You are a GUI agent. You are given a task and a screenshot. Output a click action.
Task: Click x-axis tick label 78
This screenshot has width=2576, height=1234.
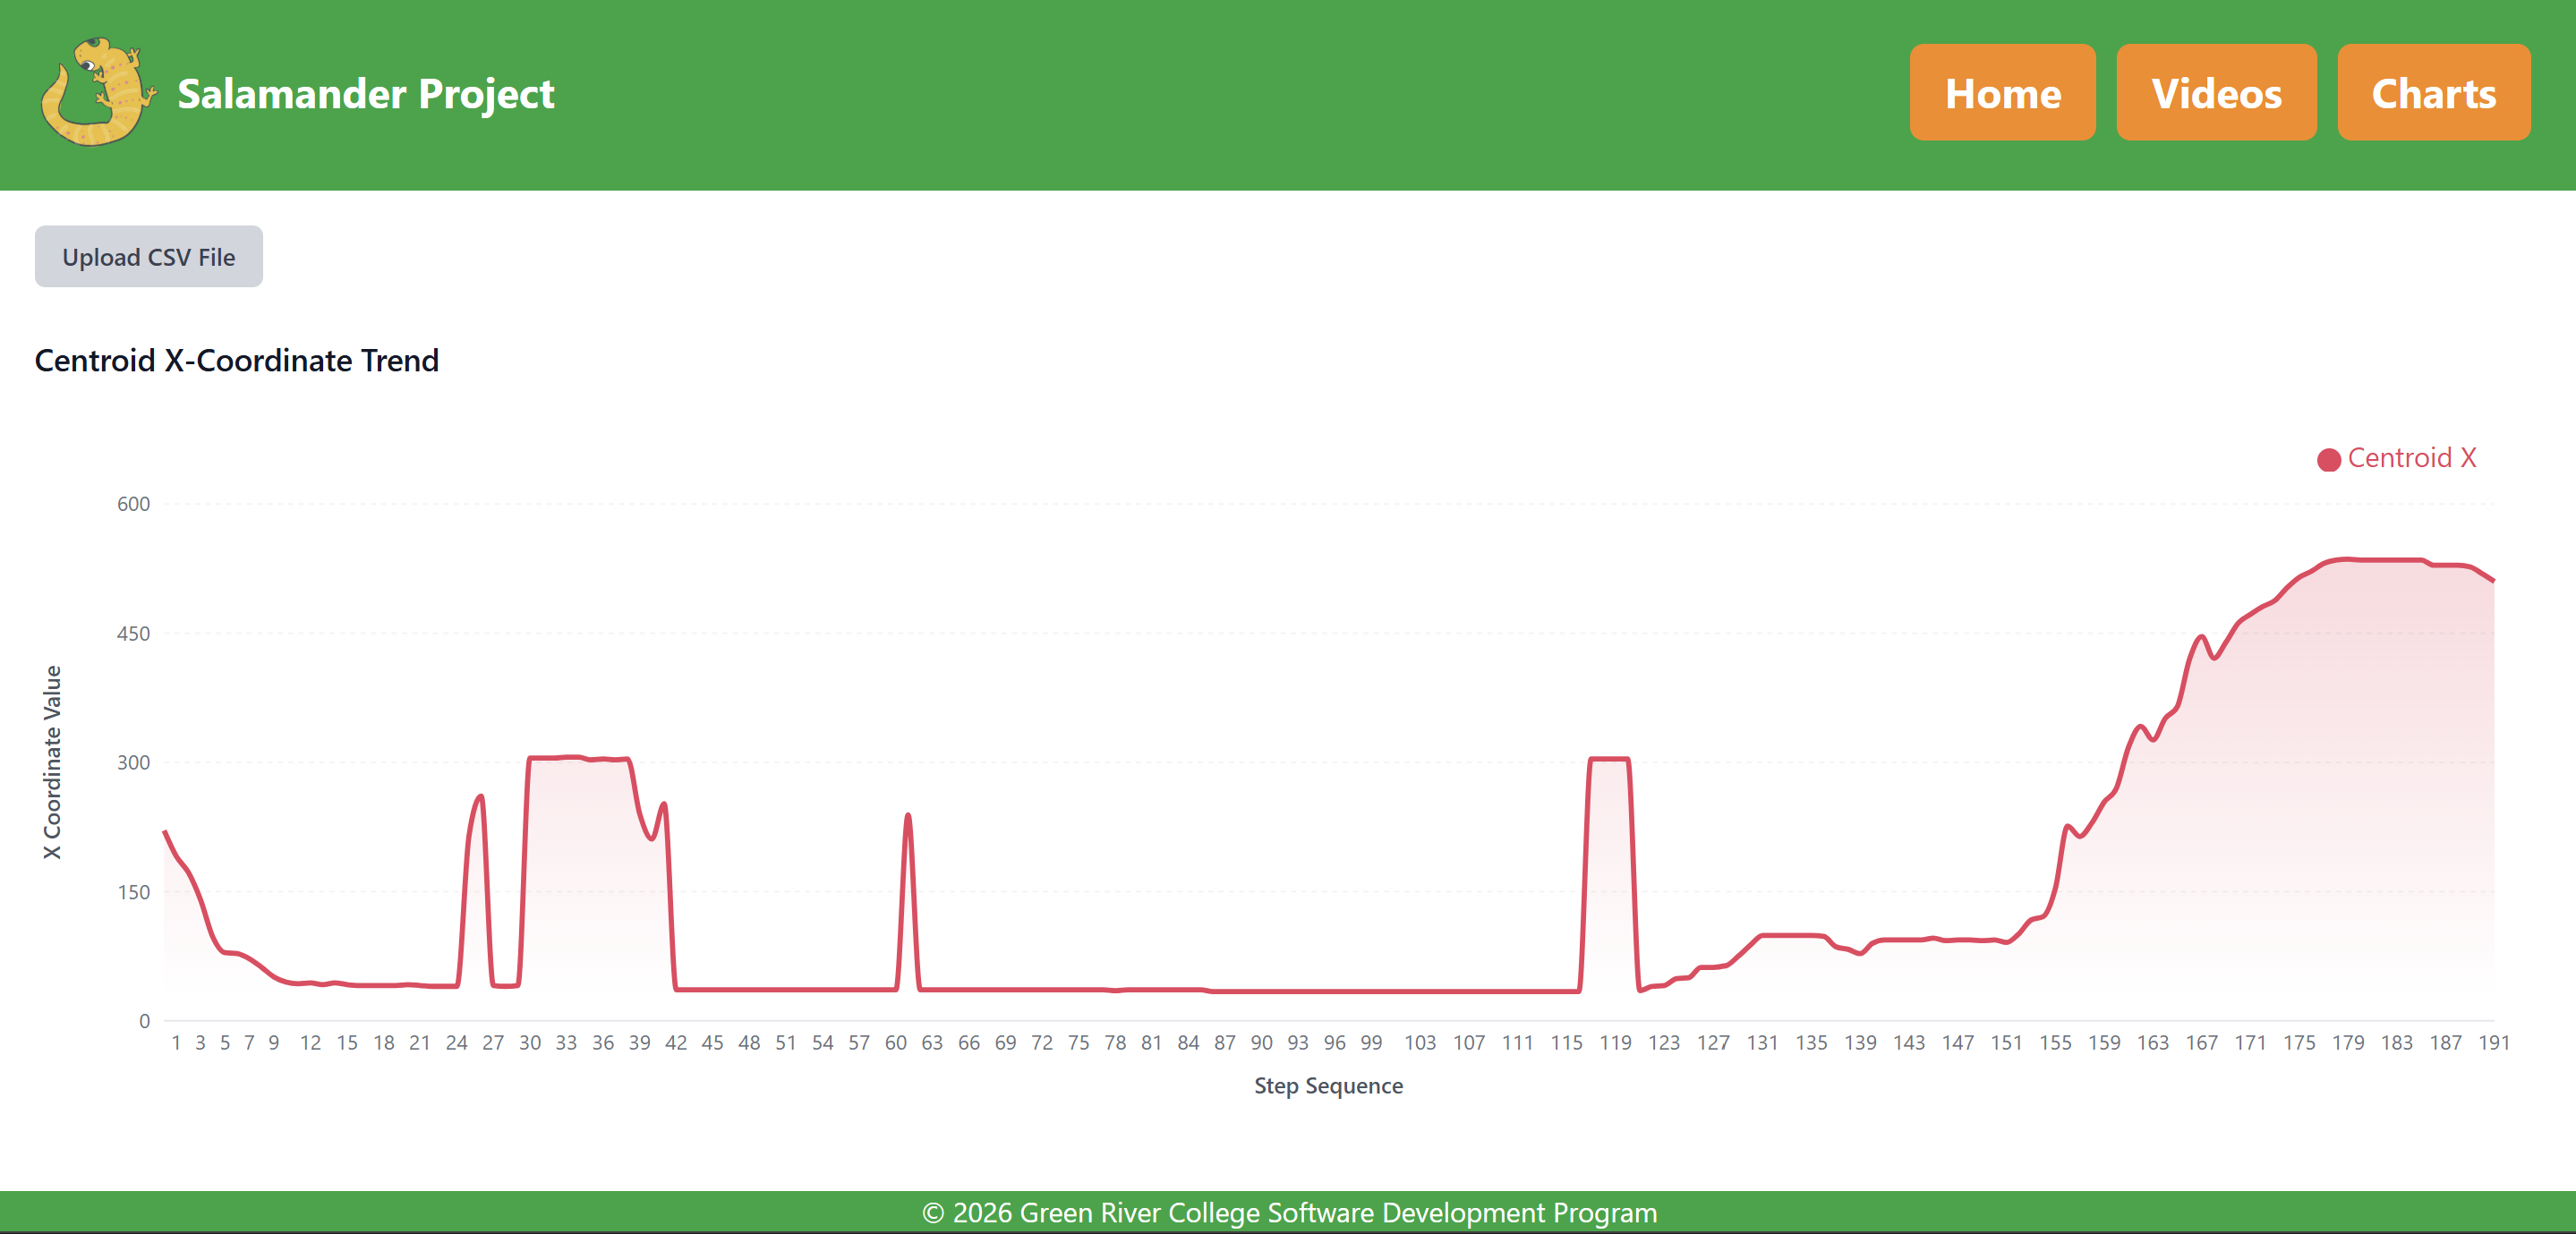[1115, 1043]
